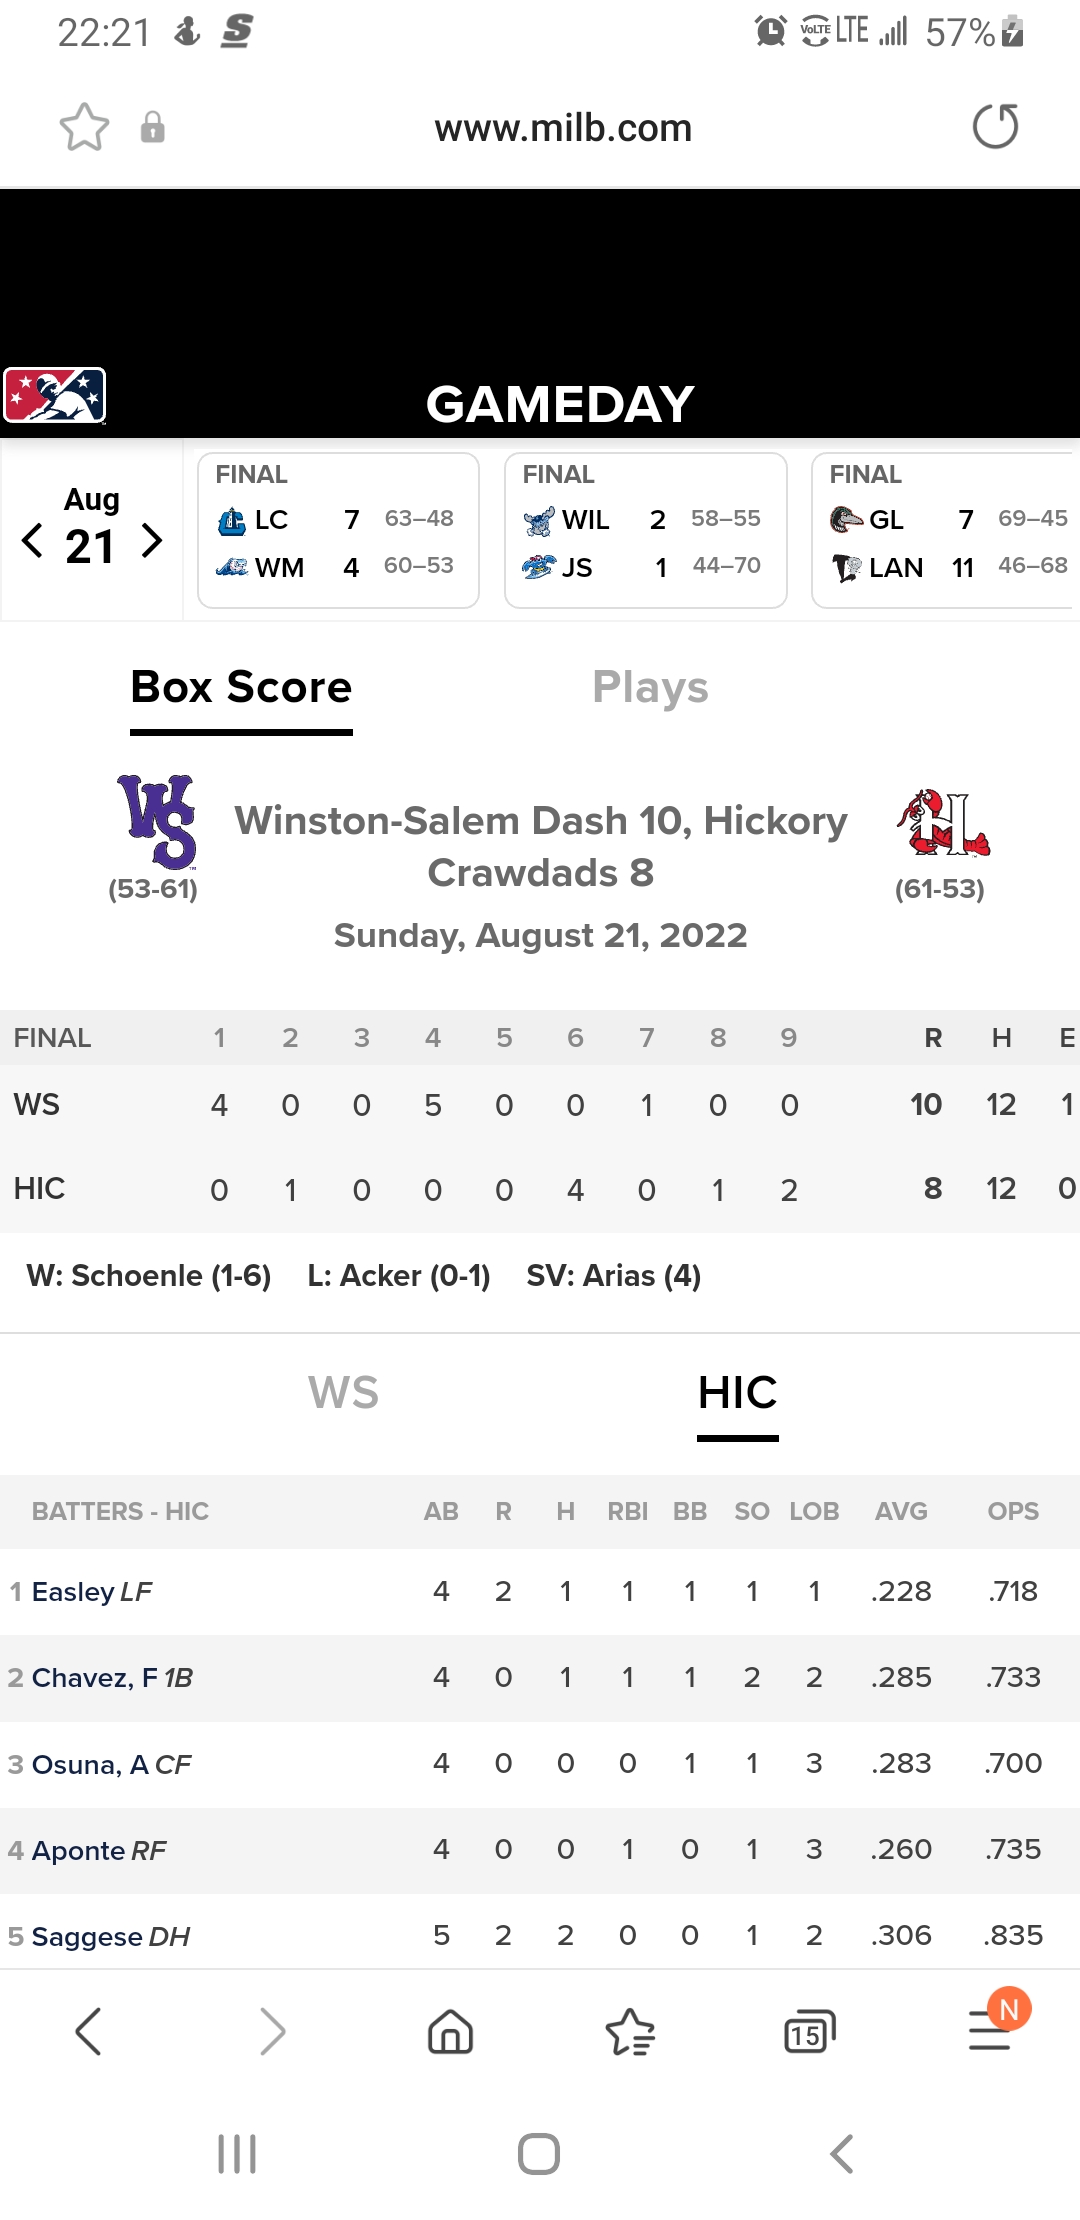Screen dimensions: 1080x2220
Task: Open the LC vs WM final game card
Action: (x=338, y=530)
